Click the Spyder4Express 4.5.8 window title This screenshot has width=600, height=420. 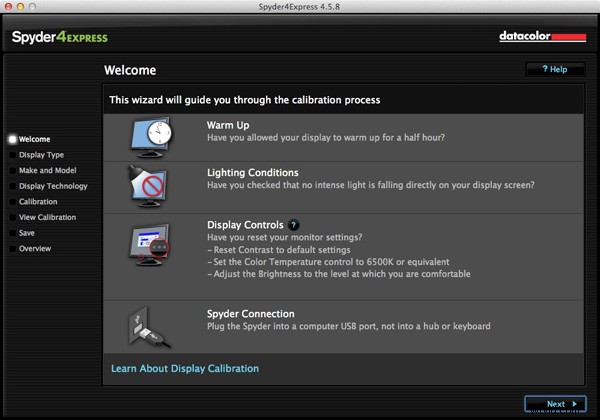click(299, 7)
